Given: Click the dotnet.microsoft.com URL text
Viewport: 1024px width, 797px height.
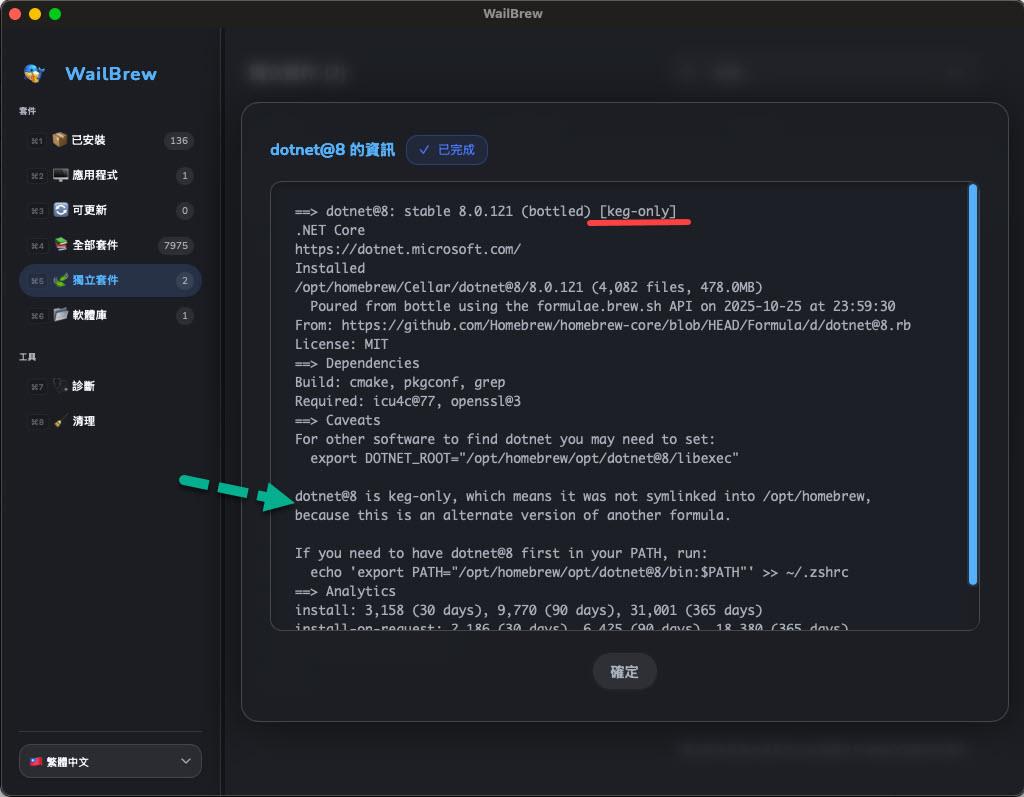Looking at the screenshot, I should click(407, 249).
